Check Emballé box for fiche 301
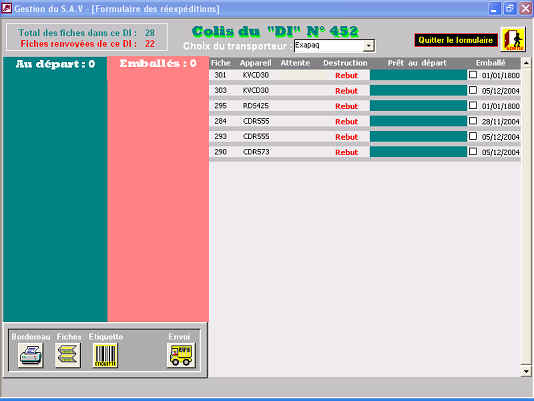The image size is (534, 401). [x=473, y=75]
